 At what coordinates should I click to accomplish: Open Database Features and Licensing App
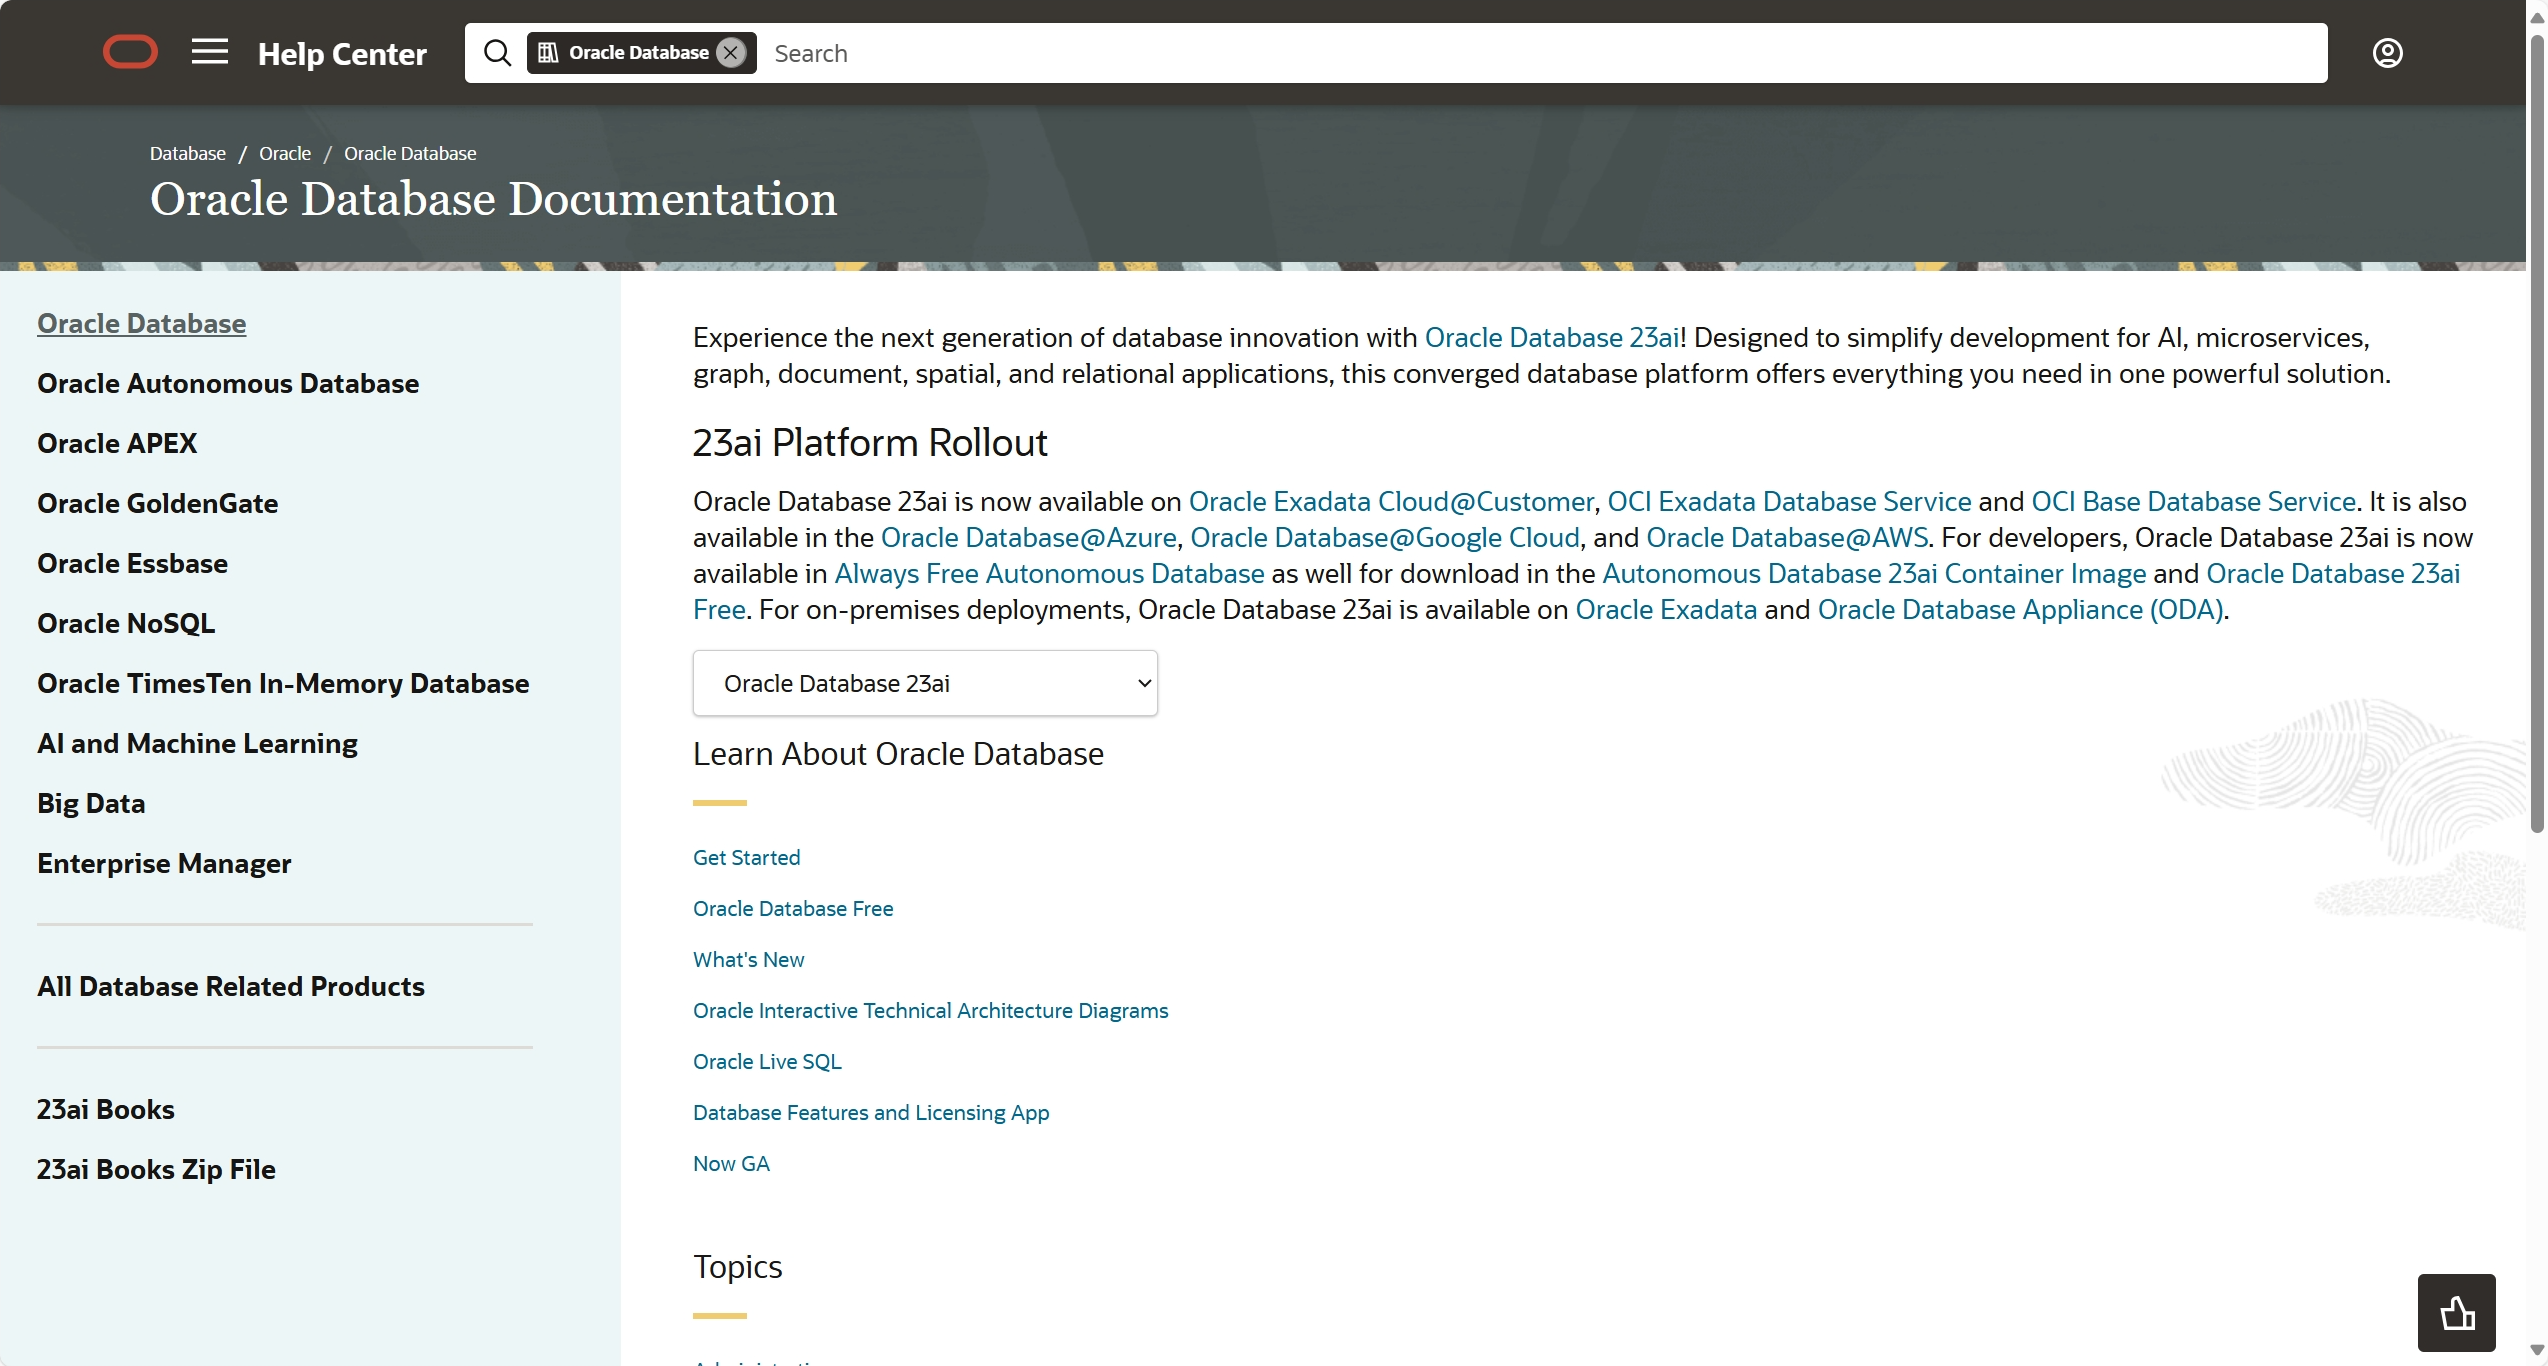tap(871, 1112)
